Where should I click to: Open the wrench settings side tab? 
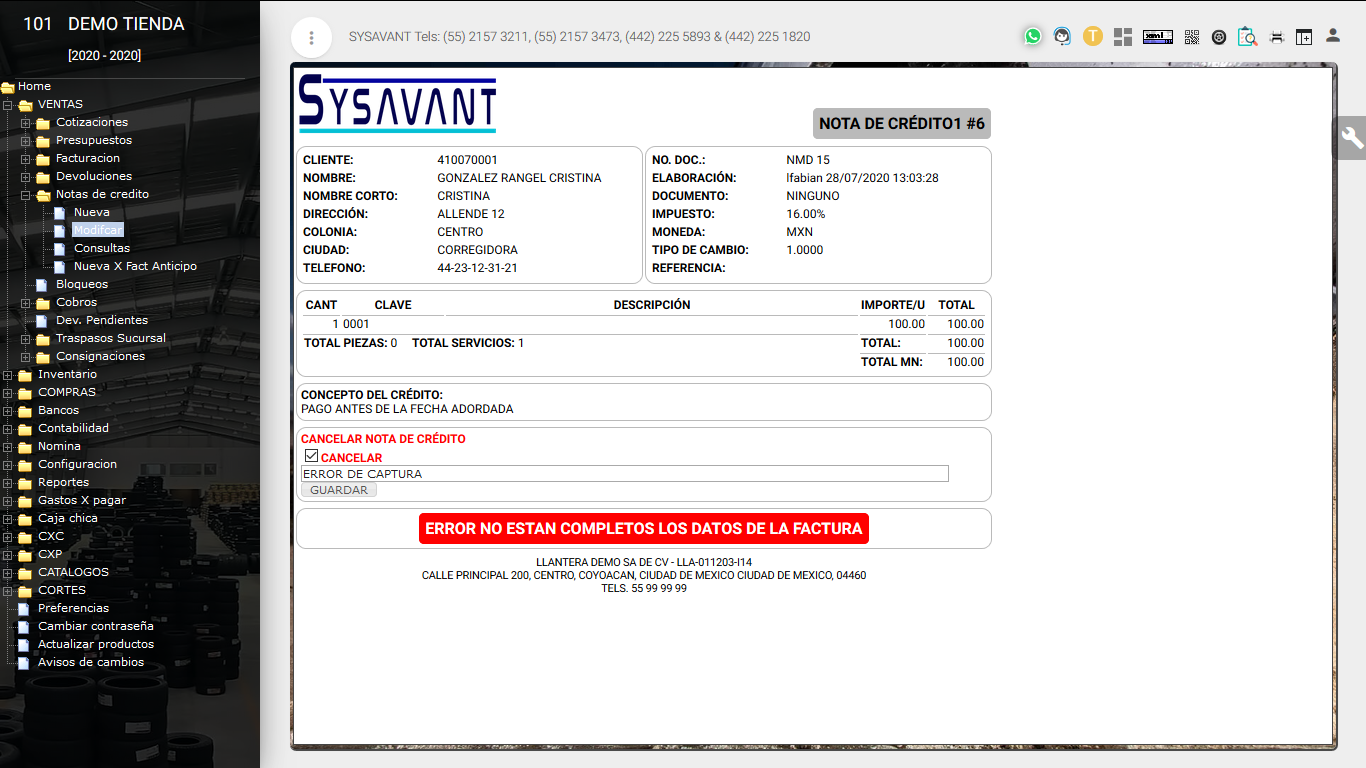click(x=1352, y=138)
